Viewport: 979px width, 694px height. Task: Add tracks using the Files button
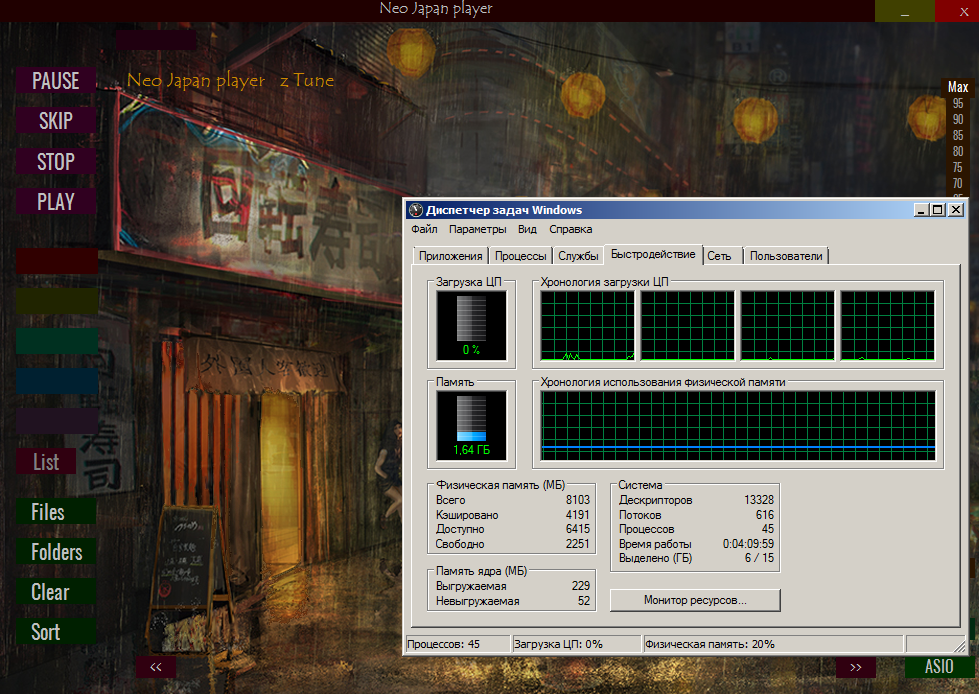pos(56,512)
